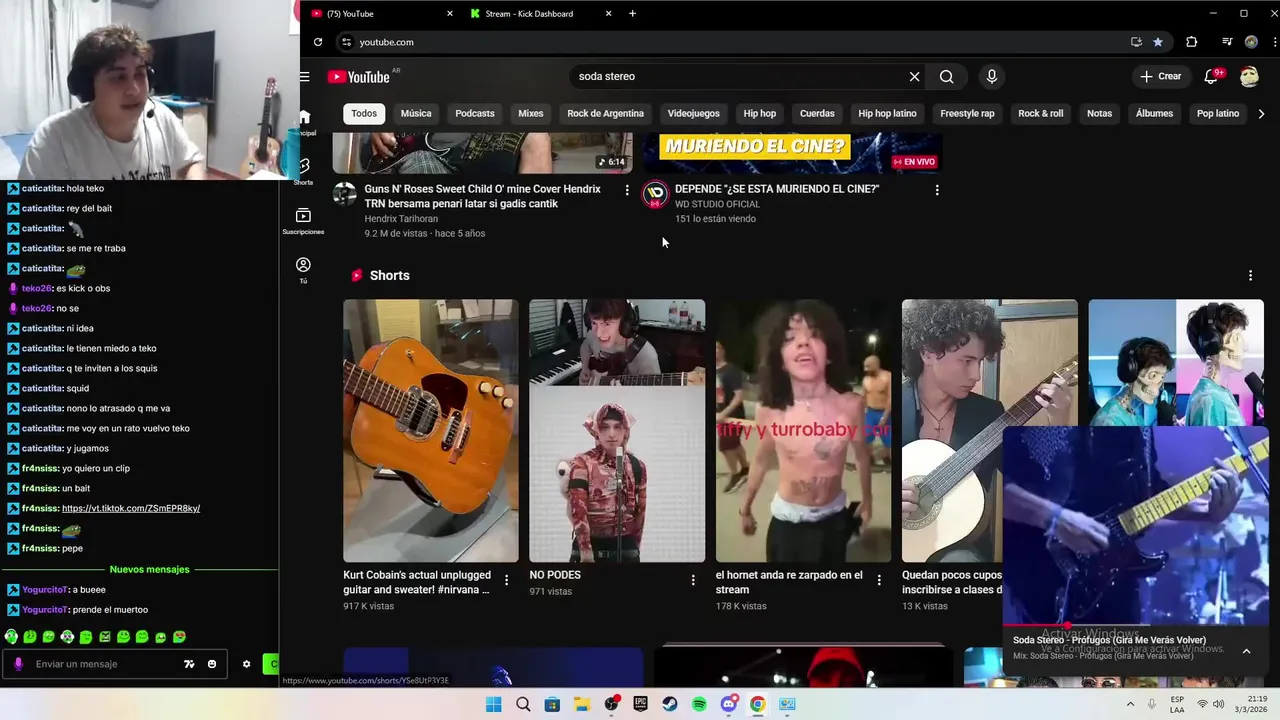Open Suscripciones in the sidebar
Viewport: 1280px width, 720px height.
[x=303, y=221]
